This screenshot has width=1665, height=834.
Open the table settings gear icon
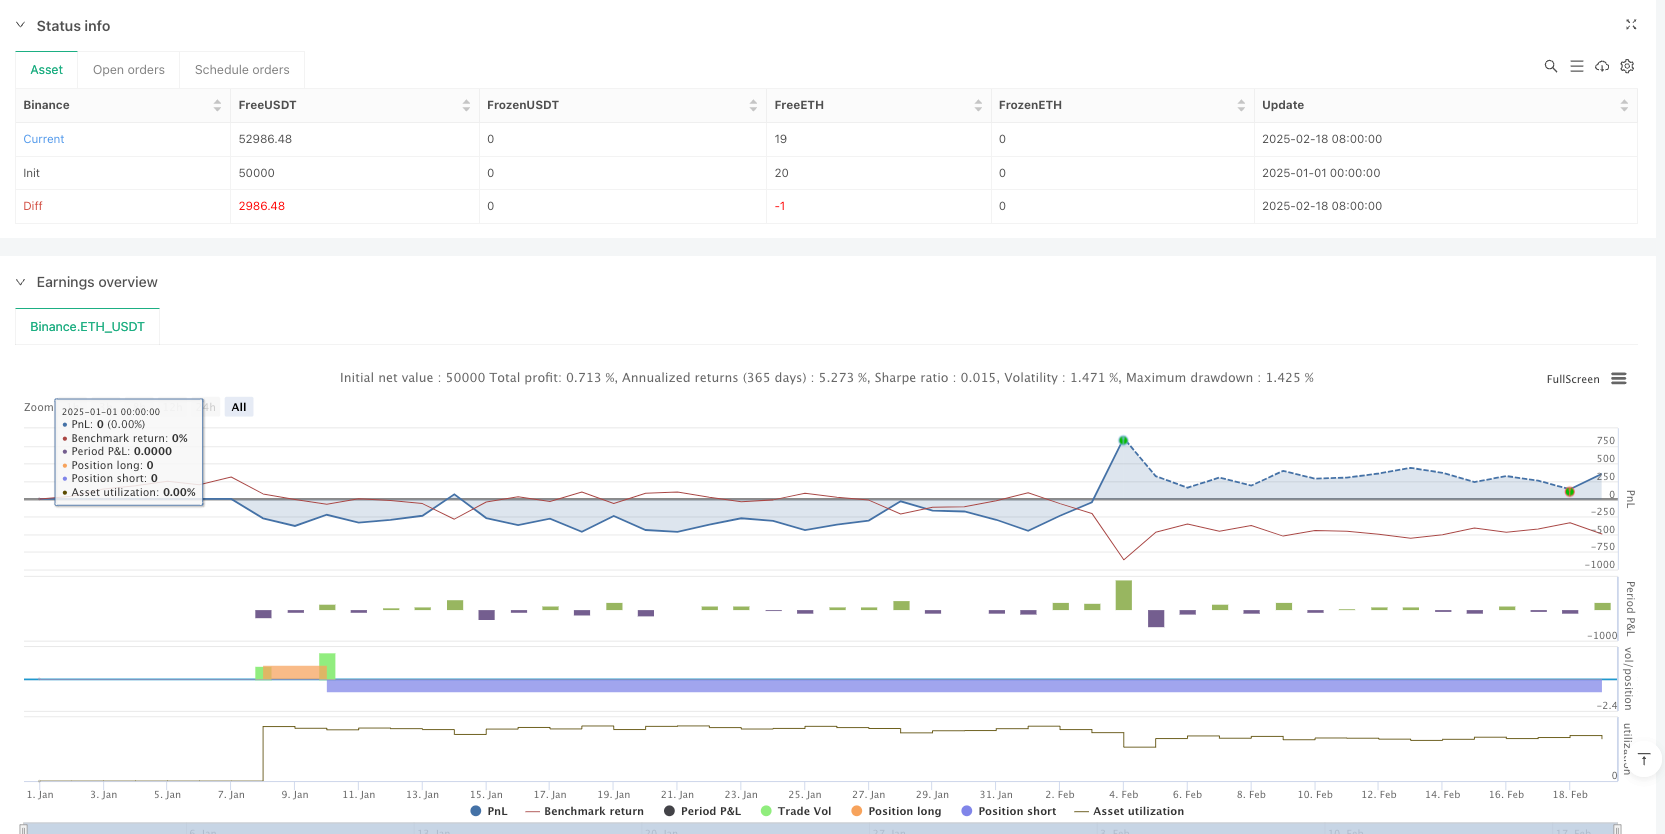pyautogui.click(x=1627, y=66)
